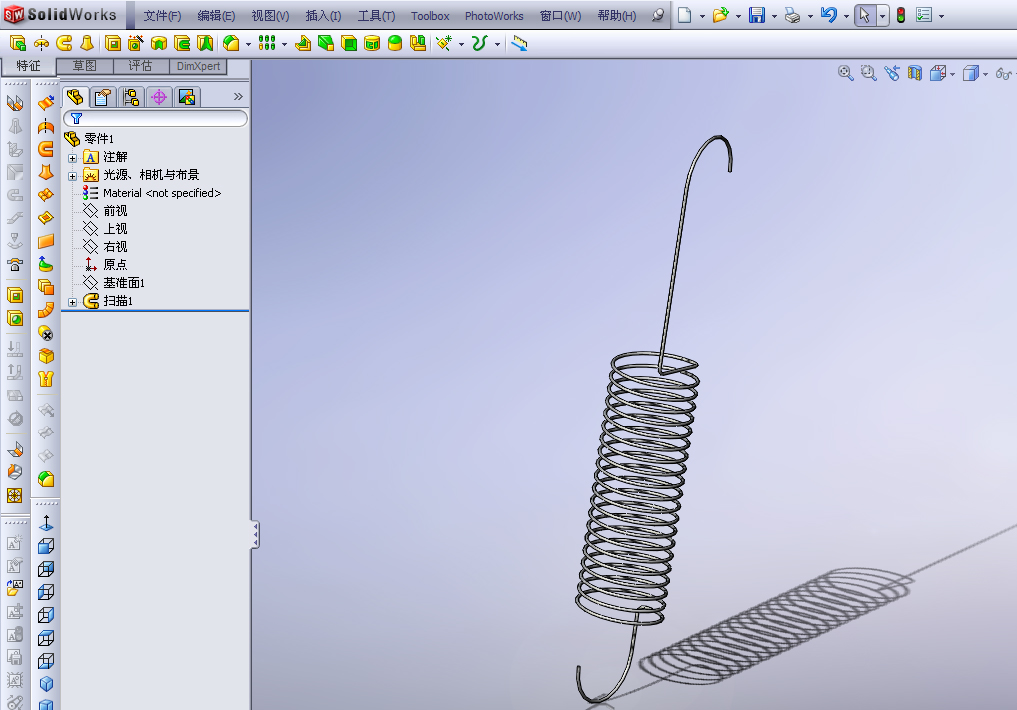Collapse the feature panel using the side handle
Image resolution: width=1017 pixels, height=710 pixels.
(256, 535)
